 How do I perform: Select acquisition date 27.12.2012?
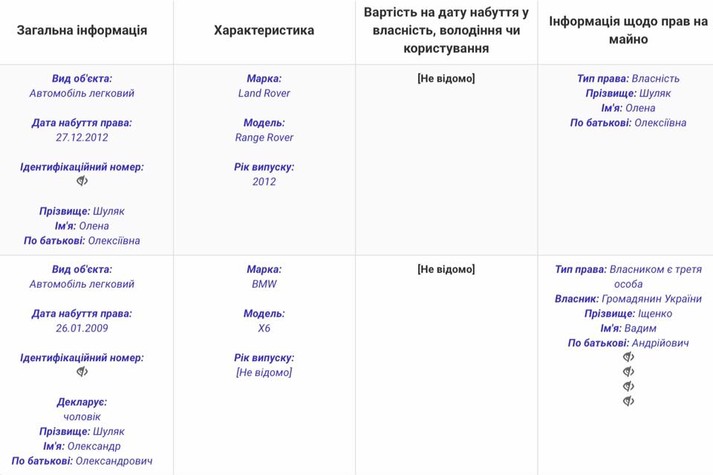click(x=82, y=138)
